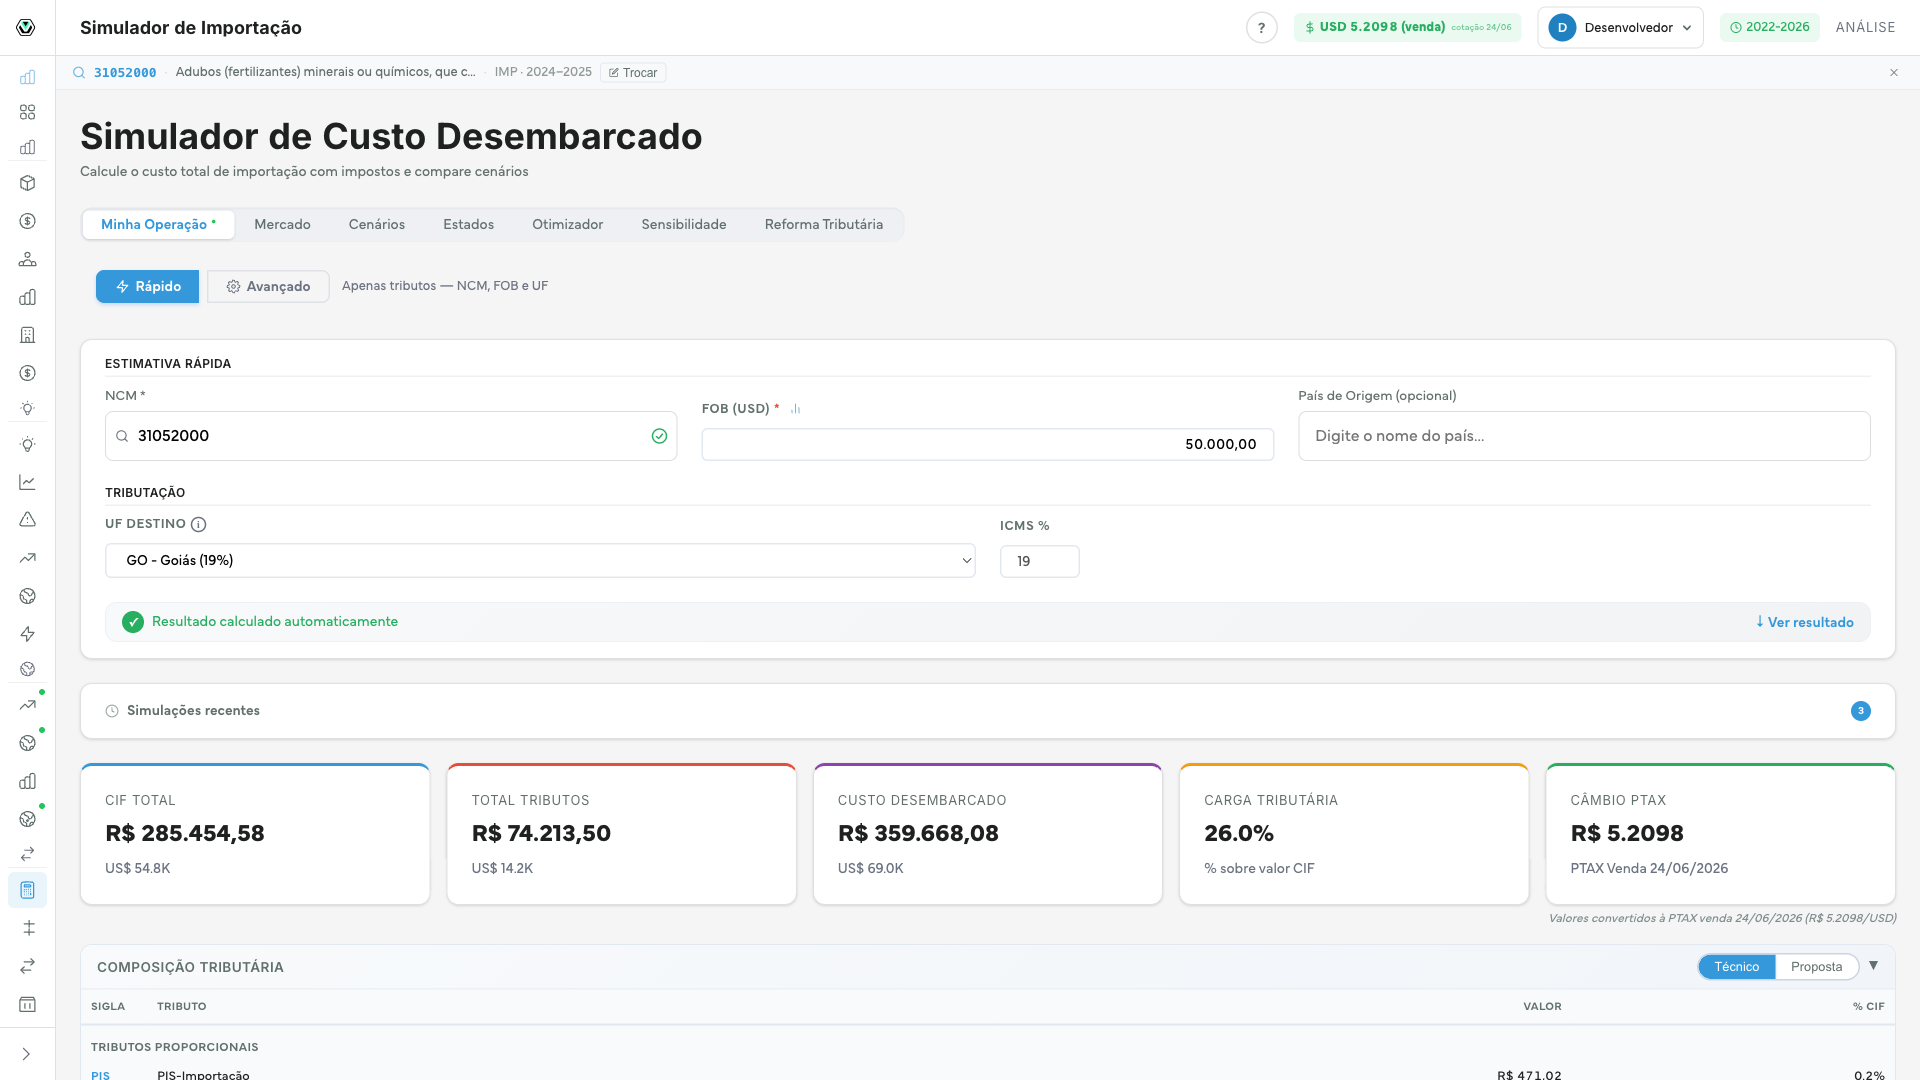The width and height of the screenshot is (1920, 1080).
Task: Switch to the Mercado tab
Action: [282, 225]
